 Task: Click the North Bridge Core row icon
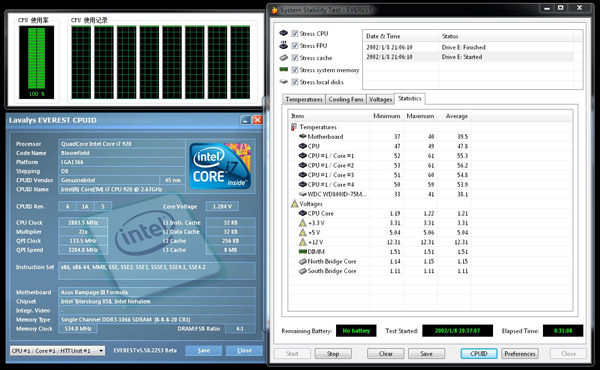tap(302, 261)
